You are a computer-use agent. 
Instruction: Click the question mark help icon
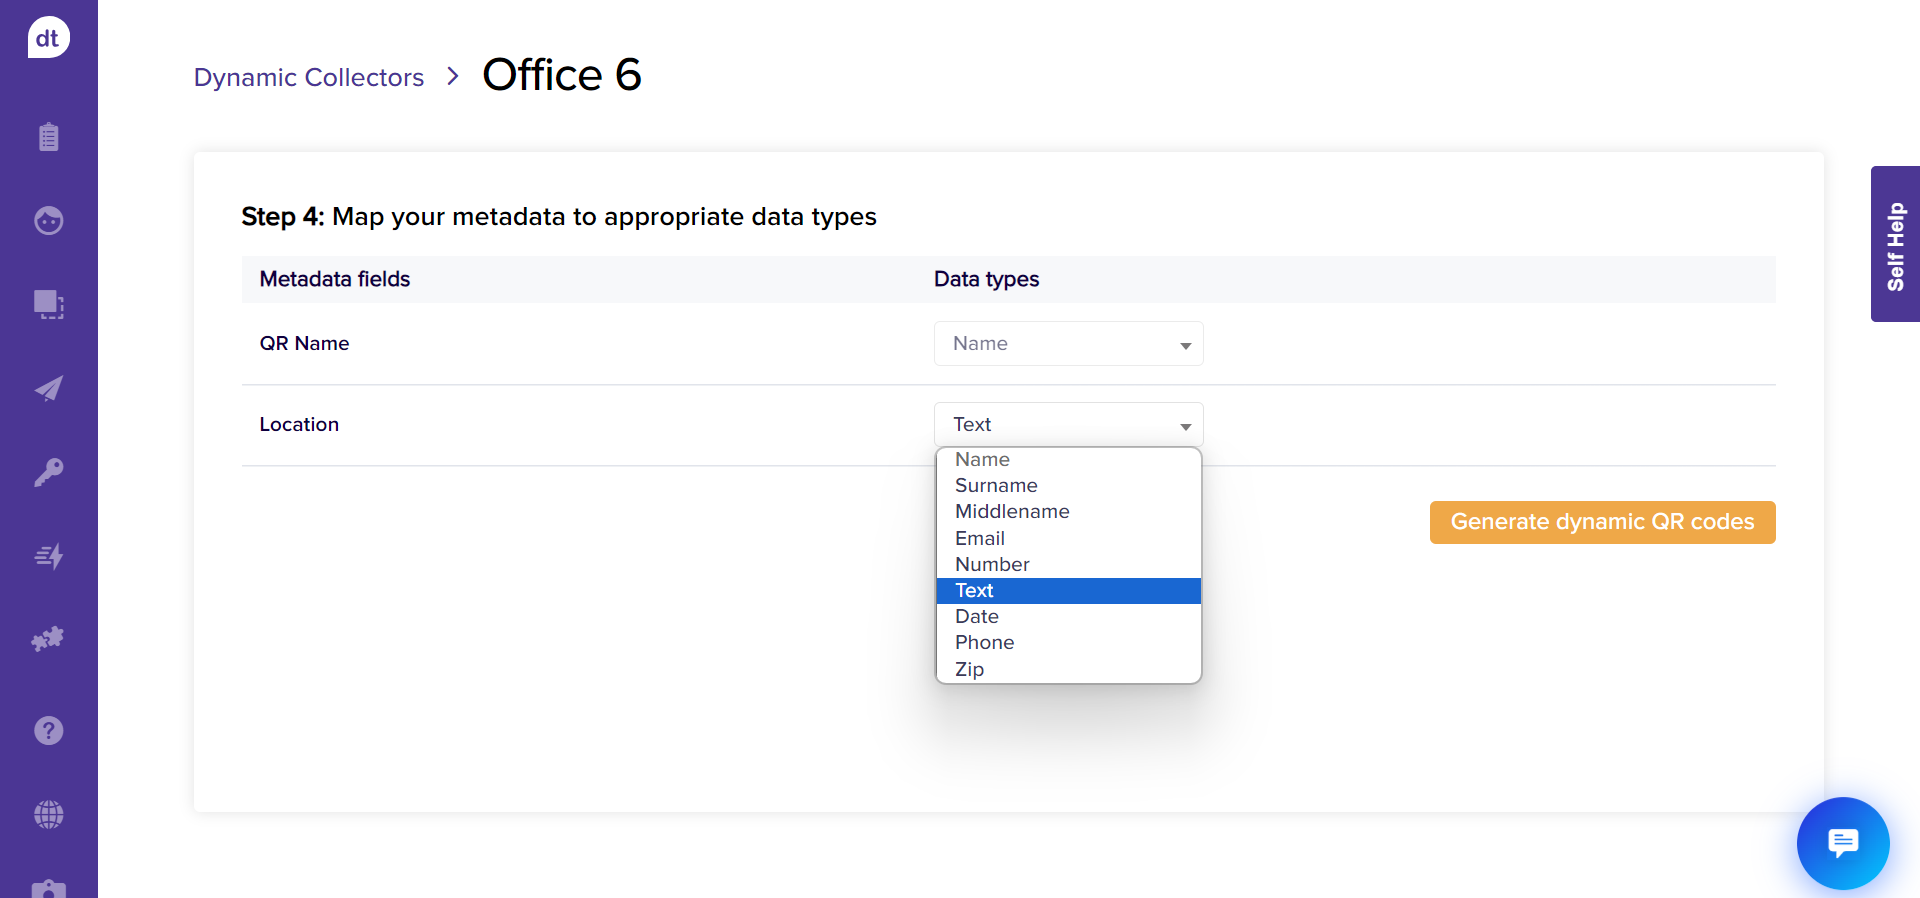pyautogui.click(x=48, y=731)
